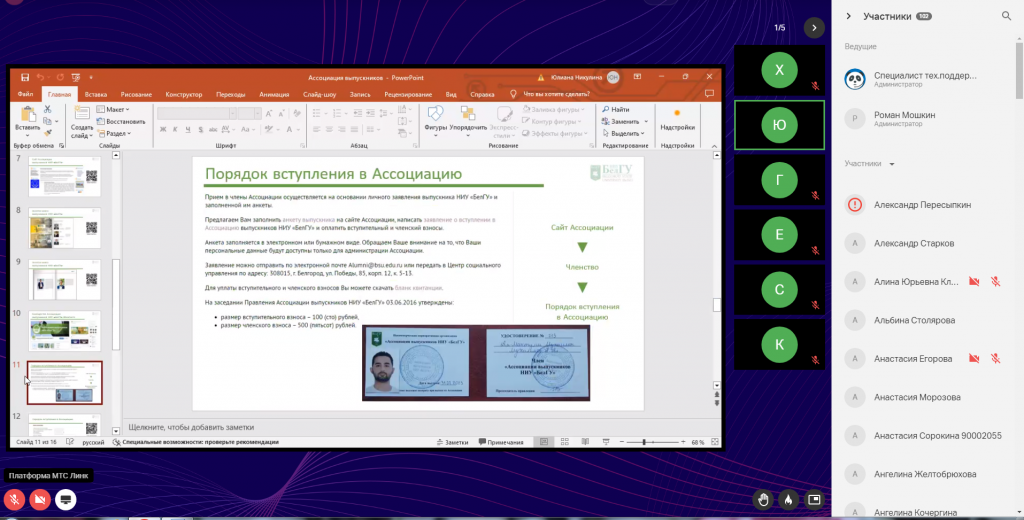Click the Примечания comments button
This screenshot has height=520, width=1024.
click(x=501, y=442)
